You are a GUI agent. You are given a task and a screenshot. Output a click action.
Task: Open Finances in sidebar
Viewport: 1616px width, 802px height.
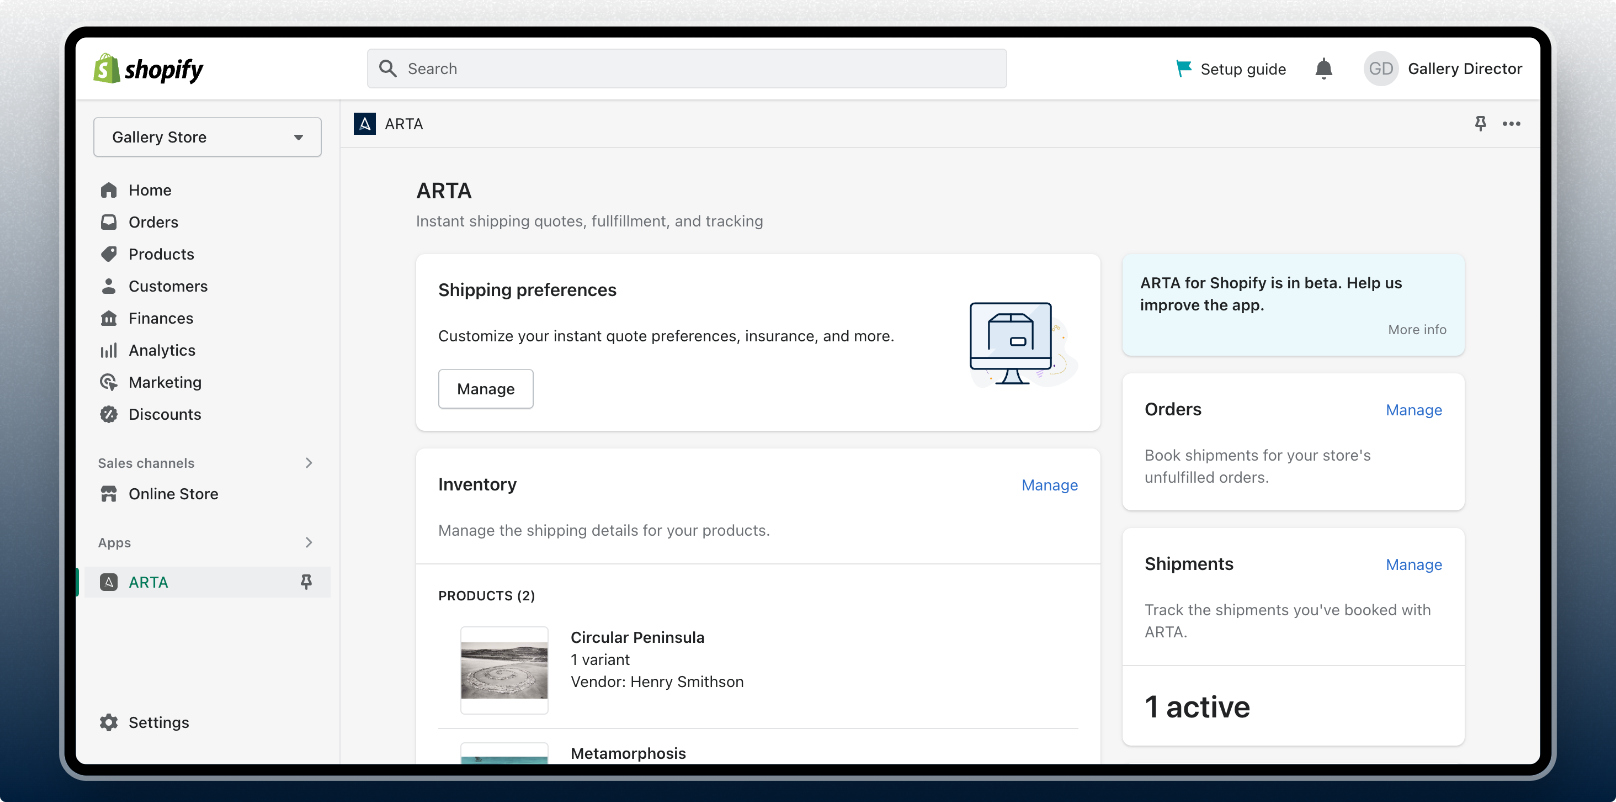click(x=161, y=318)
